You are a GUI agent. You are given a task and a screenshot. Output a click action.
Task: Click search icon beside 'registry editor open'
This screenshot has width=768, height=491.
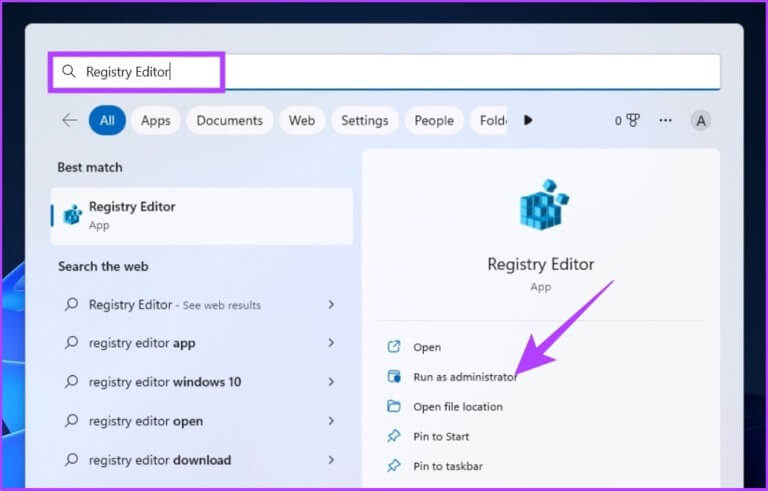(72, 420)
